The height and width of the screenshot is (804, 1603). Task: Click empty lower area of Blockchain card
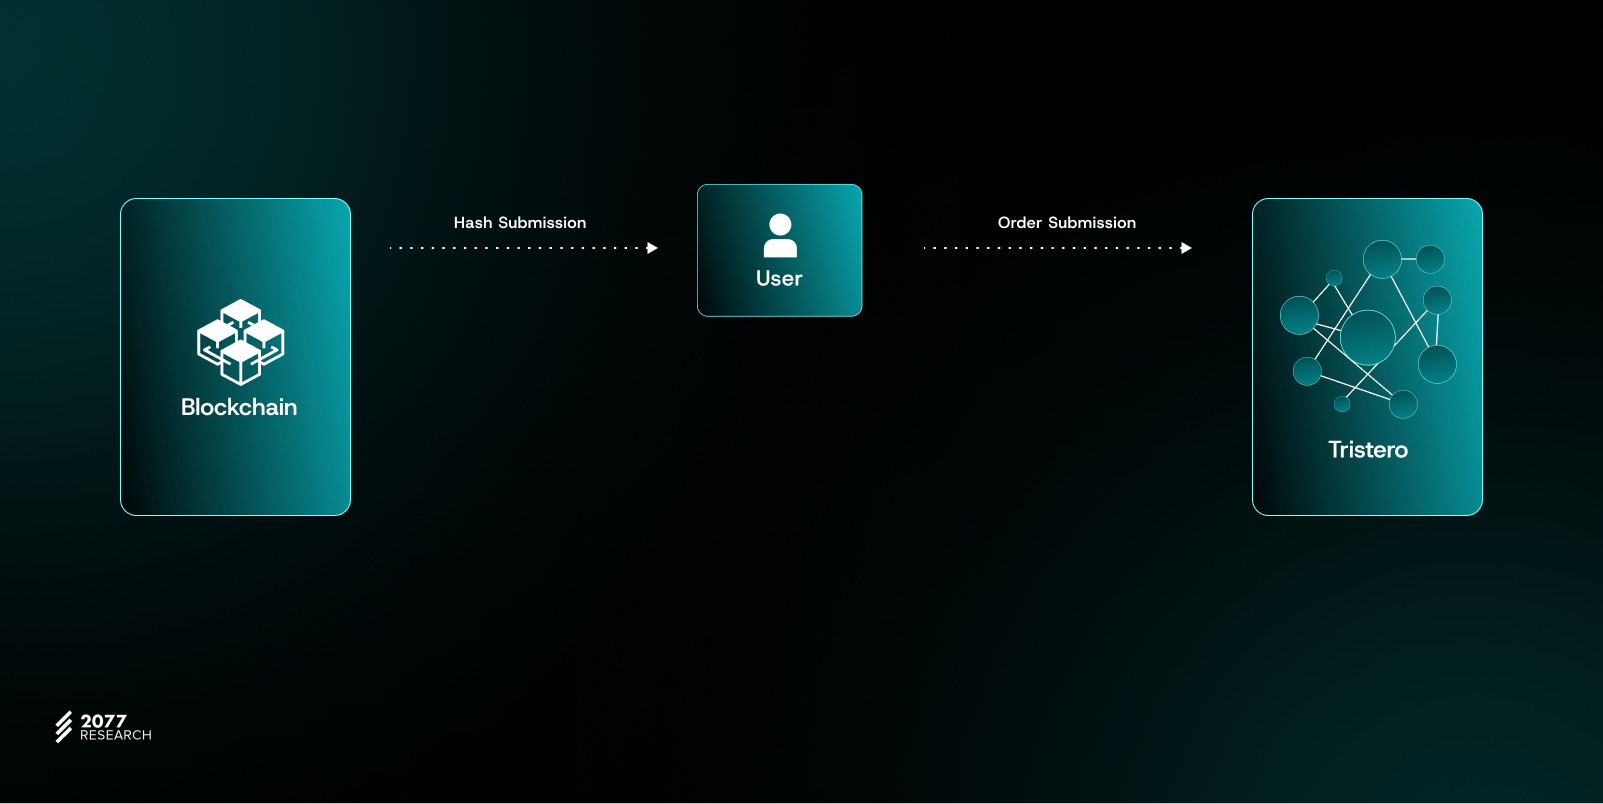click(x=235, y=470)
